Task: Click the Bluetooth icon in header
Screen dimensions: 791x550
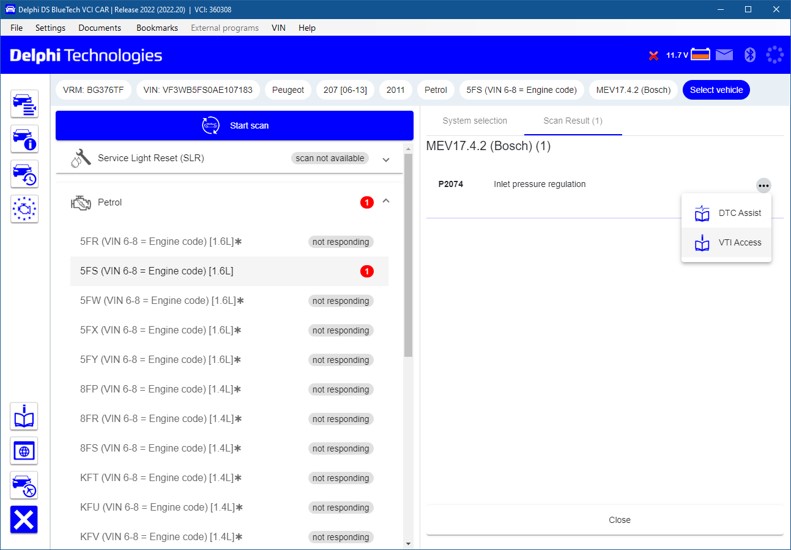Action: coord(750,54)
